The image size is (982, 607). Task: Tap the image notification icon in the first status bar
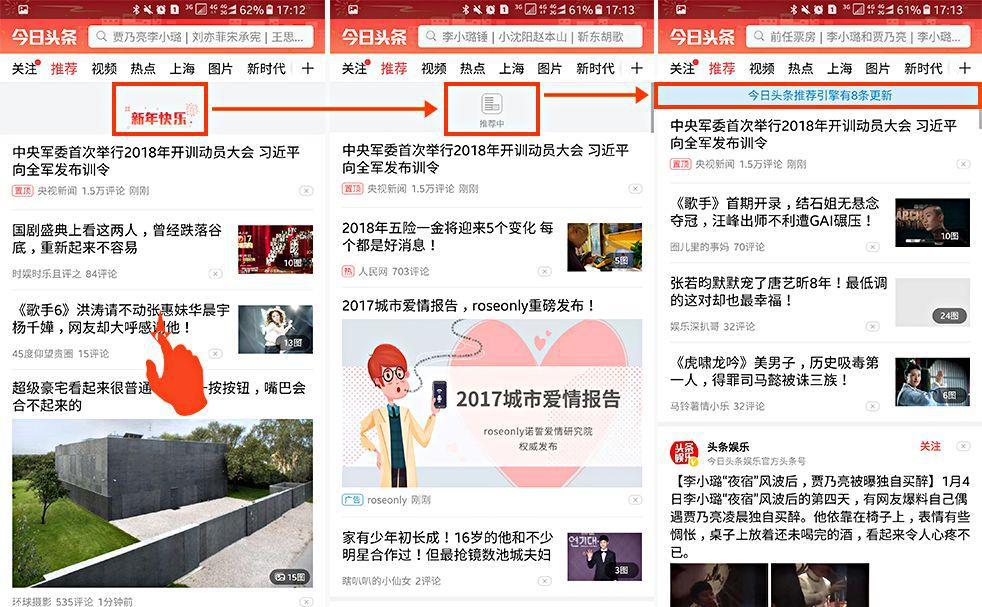[x=23, y=10]
